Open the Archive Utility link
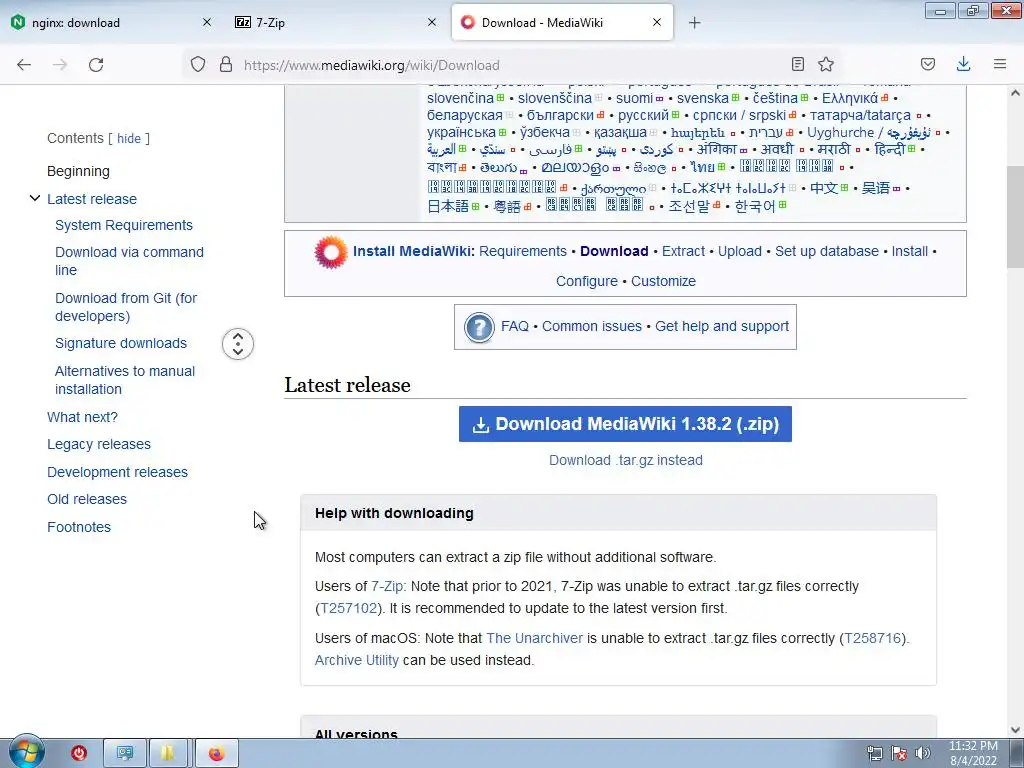 (x=357, y=660)
